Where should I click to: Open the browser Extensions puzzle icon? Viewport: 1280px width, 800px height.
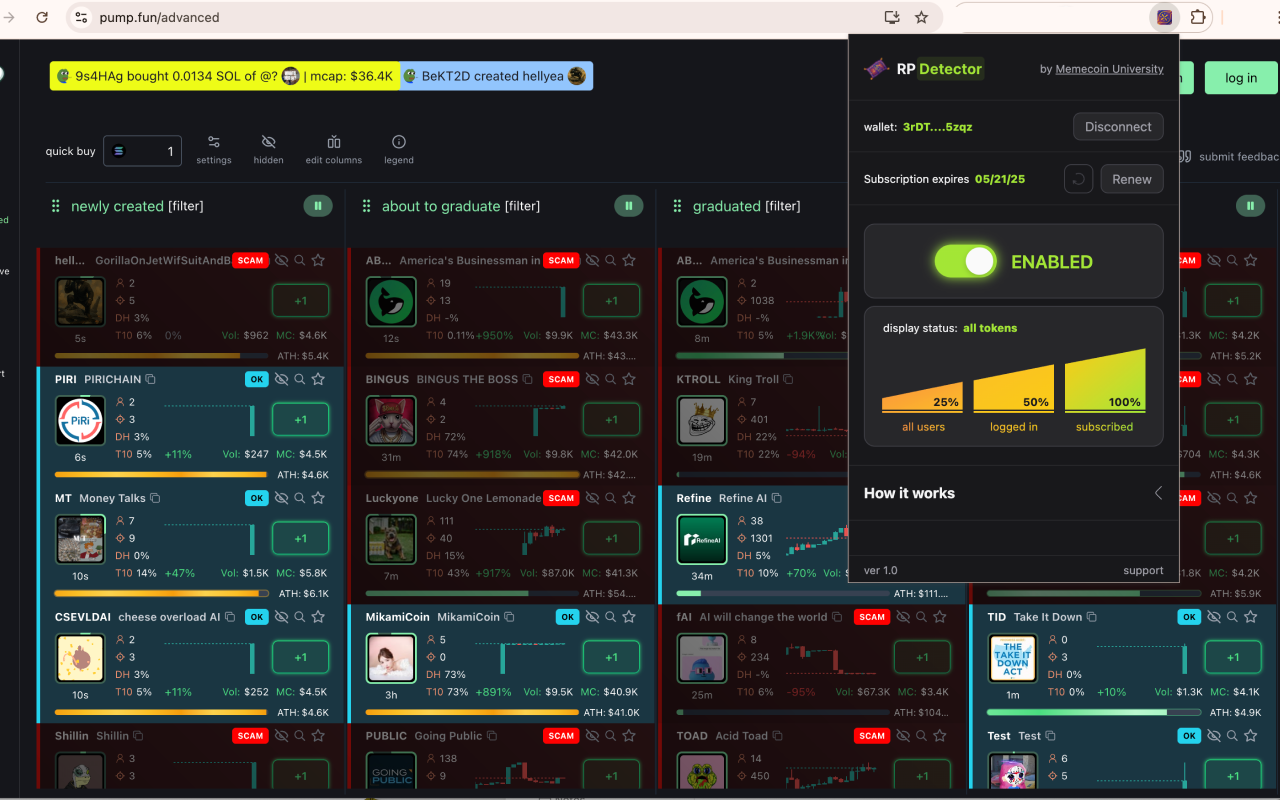(x=1197, y=17)
